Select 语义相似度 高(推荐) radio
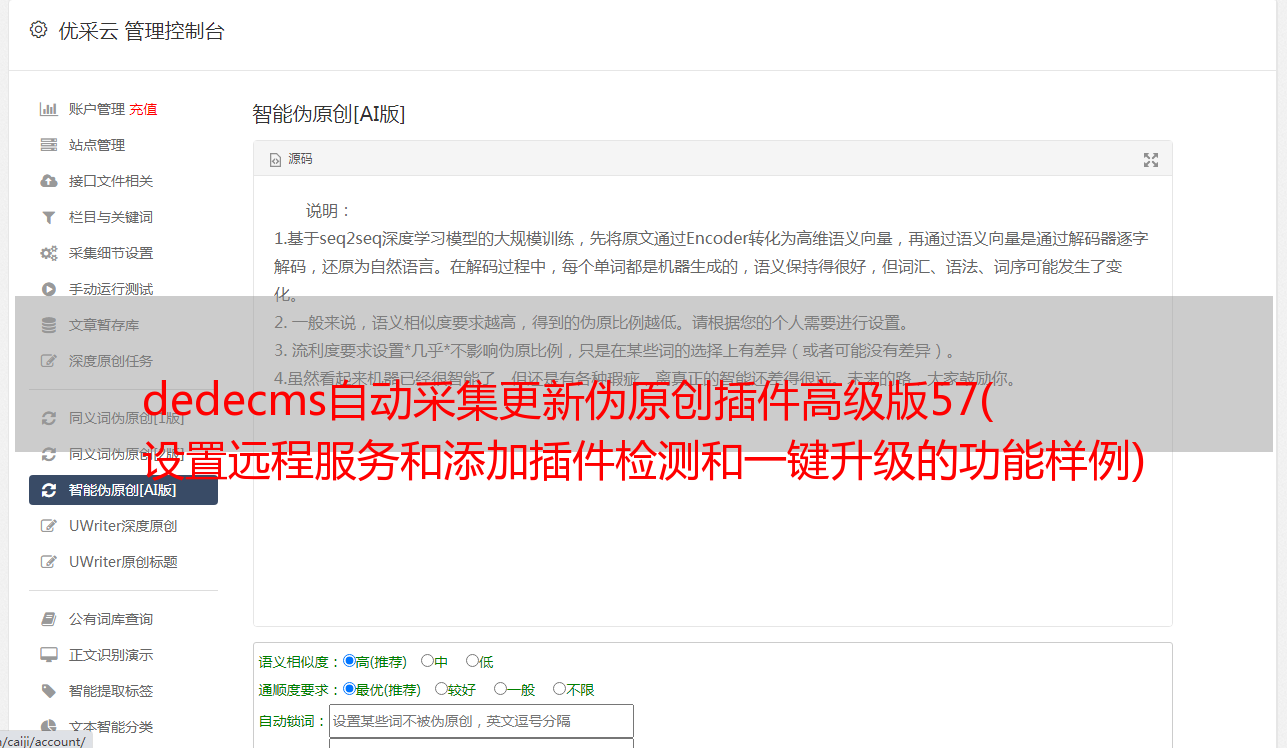1287x748 pixels. tap(349, 661)
